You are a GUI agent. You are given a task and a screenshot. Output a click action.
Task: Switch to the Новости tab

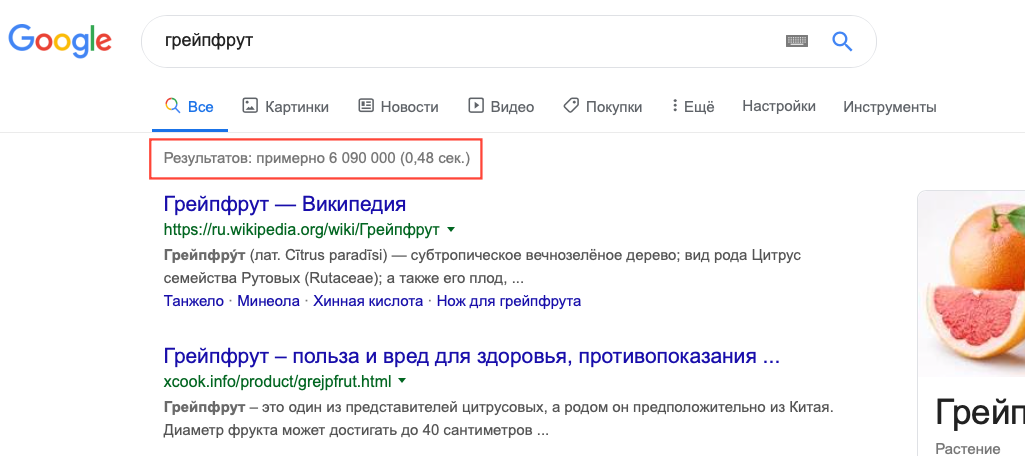pyautogui.click(x=399, y=106)
